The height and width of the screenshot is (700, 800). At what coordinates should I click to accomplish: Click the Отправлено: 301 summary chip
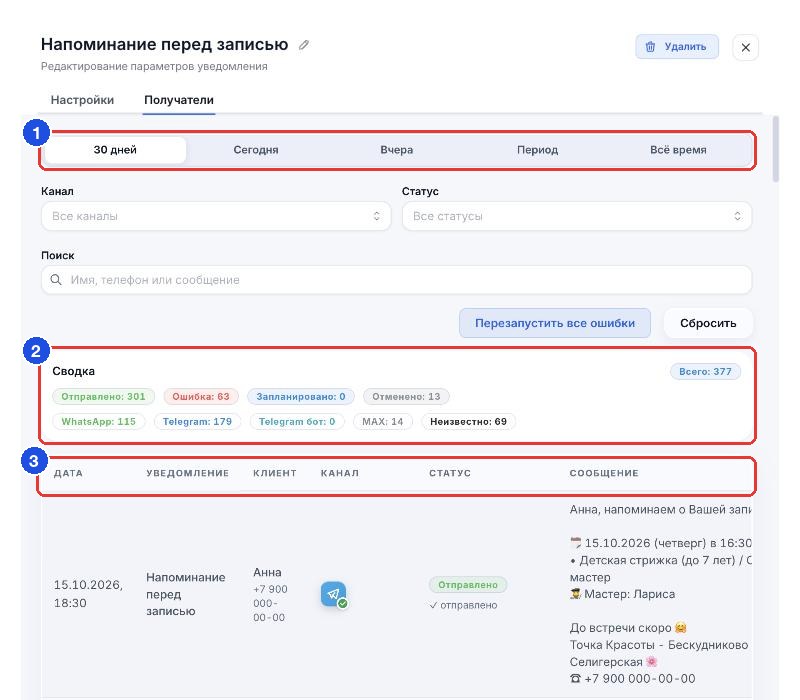[x=103, y=396]
